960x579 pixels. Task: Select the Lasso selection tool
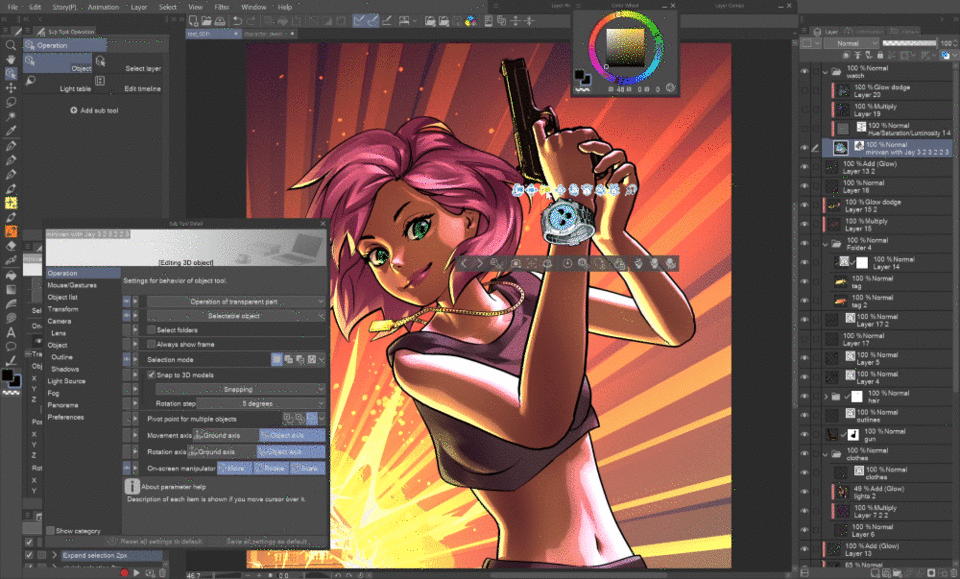(x=10, y=102)
